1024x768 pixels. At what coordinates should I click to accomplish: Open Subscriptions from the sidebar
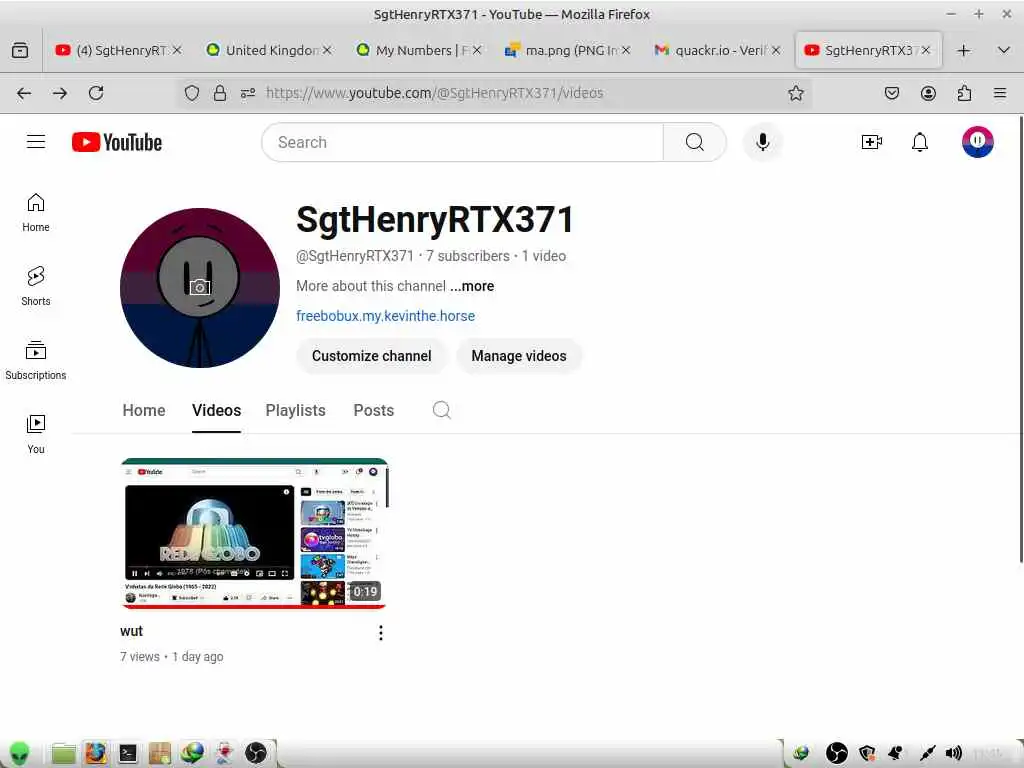coord(36,360)
